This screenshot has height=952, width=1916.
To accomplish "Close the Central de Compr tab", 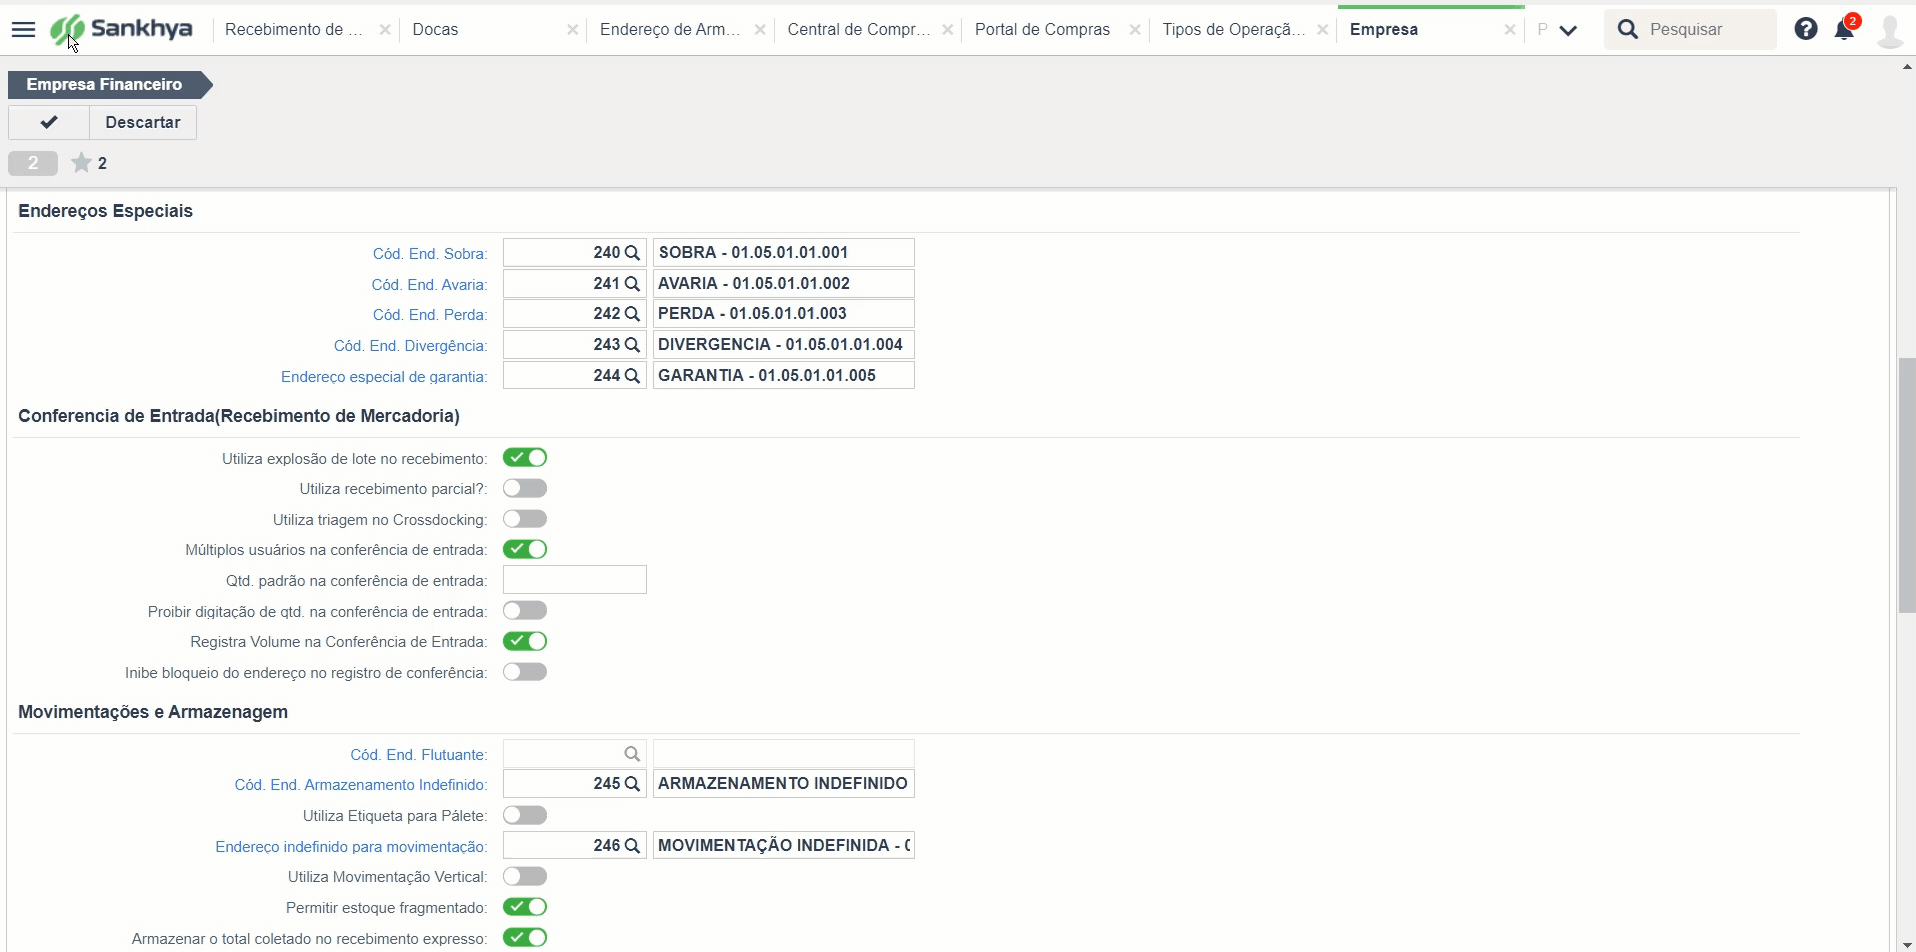I will pyautogui.click(x=947, y=30).
